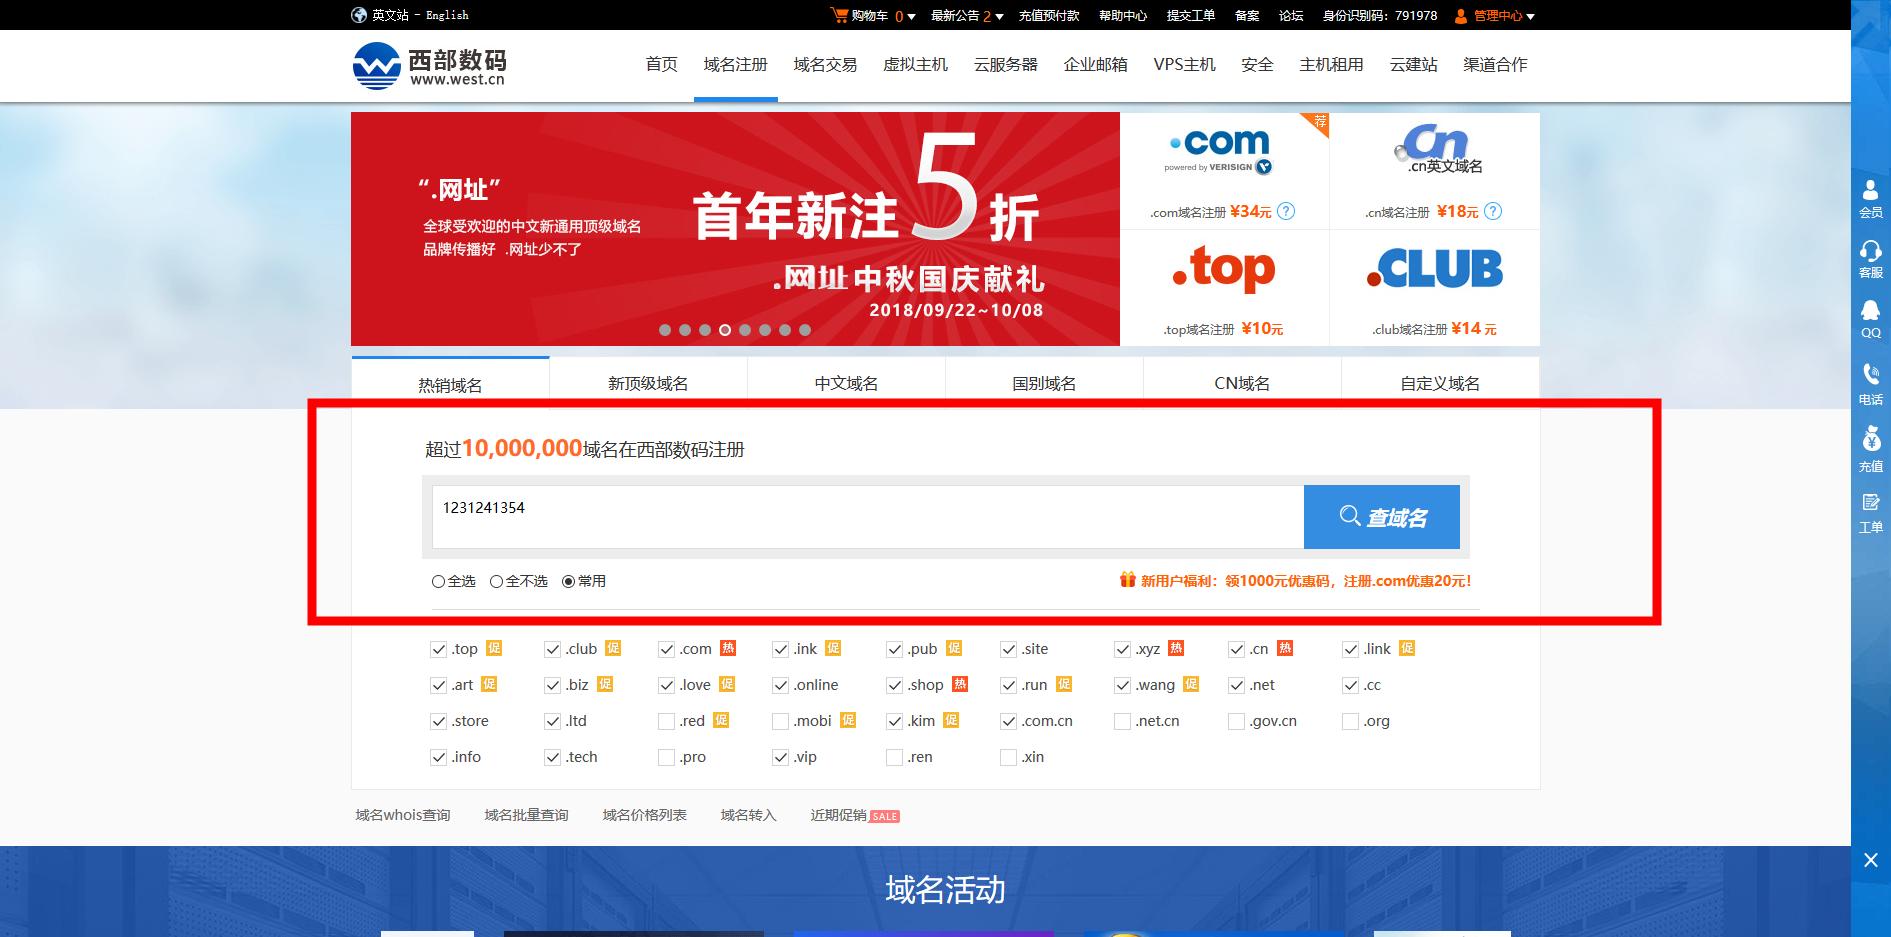Switch to the 中文域名 tab
This screenshot has height=937, width=1891.
click(x=843, y=382)
